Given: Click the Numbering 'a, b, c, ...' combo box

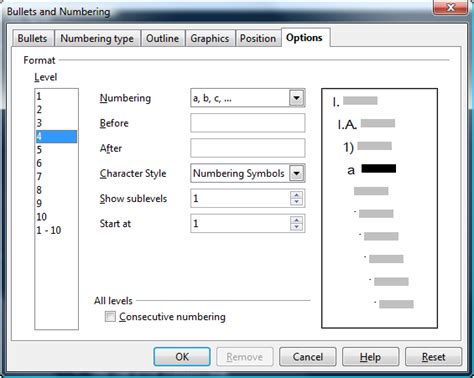Looking at the screenshot, I should coord(247,98).
